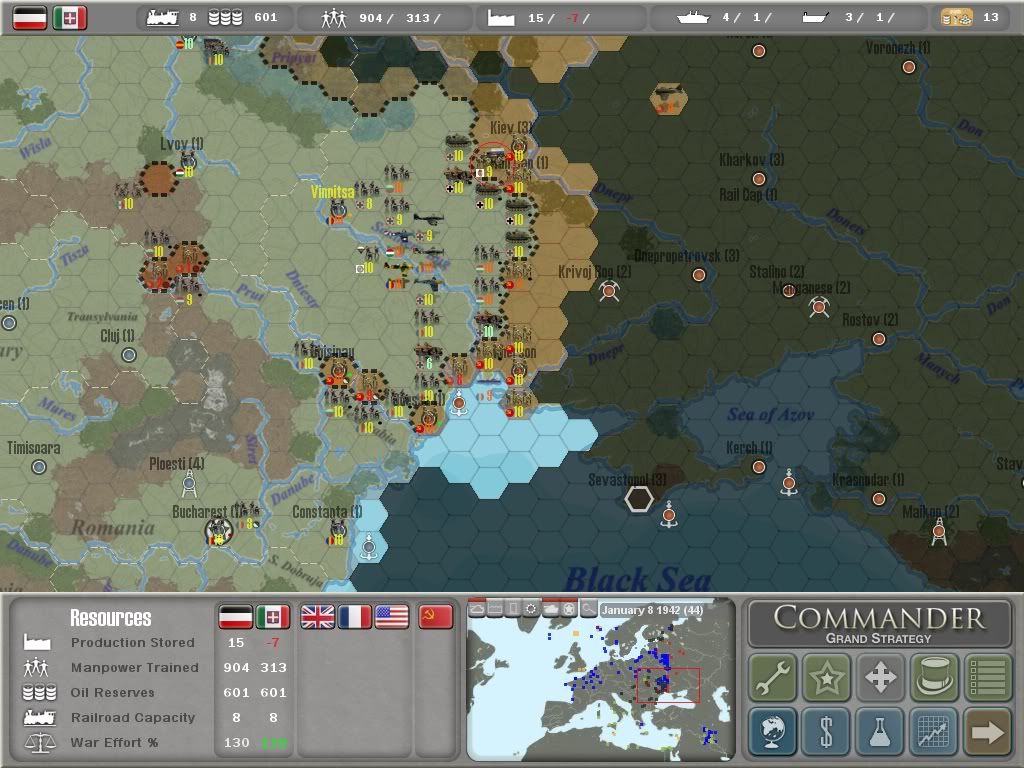Click the "Railroad Capacity" label
The image size is (1024, 768).
point(133,717)
